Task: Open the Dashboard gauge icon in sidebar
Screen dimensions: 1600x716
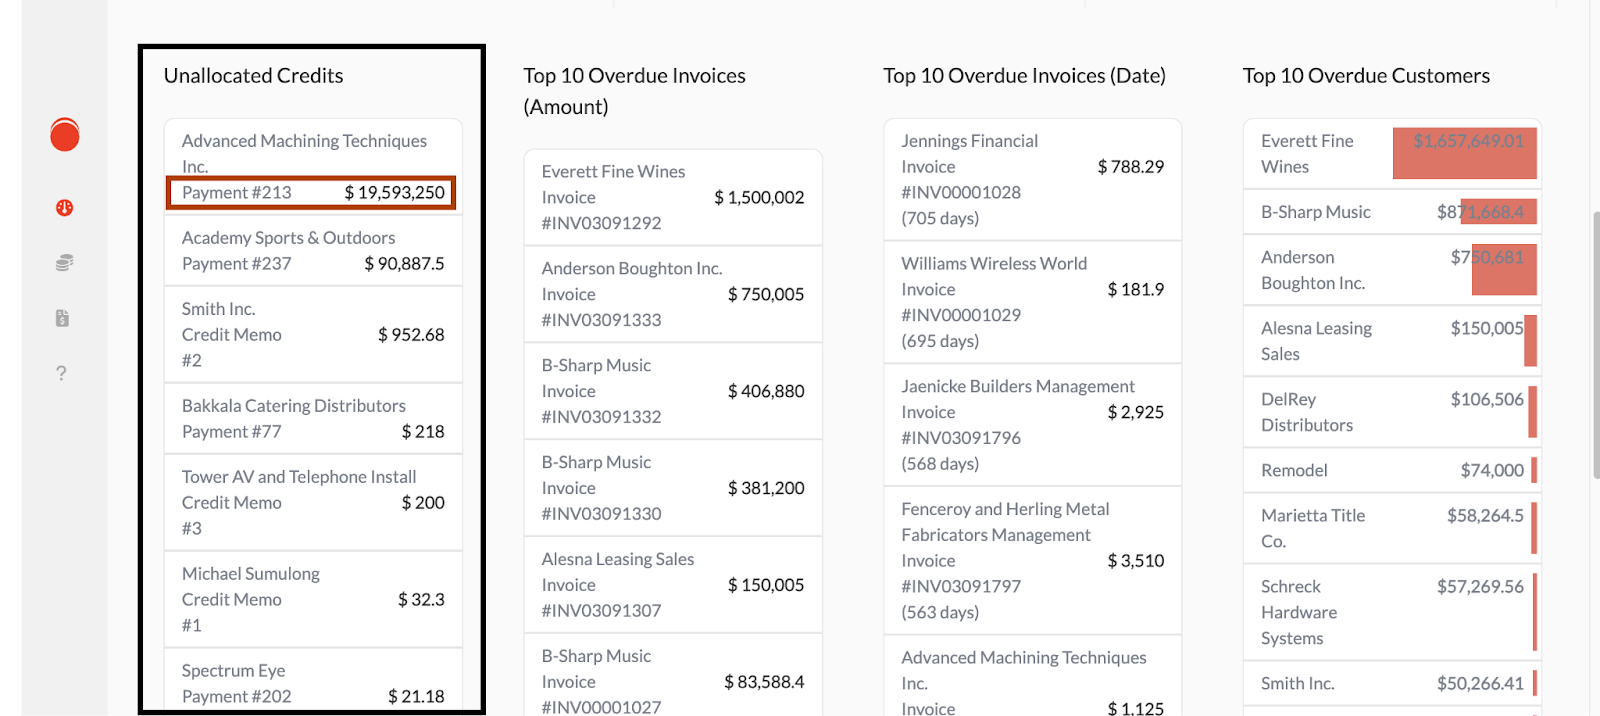Action: (x=64, y=208)
